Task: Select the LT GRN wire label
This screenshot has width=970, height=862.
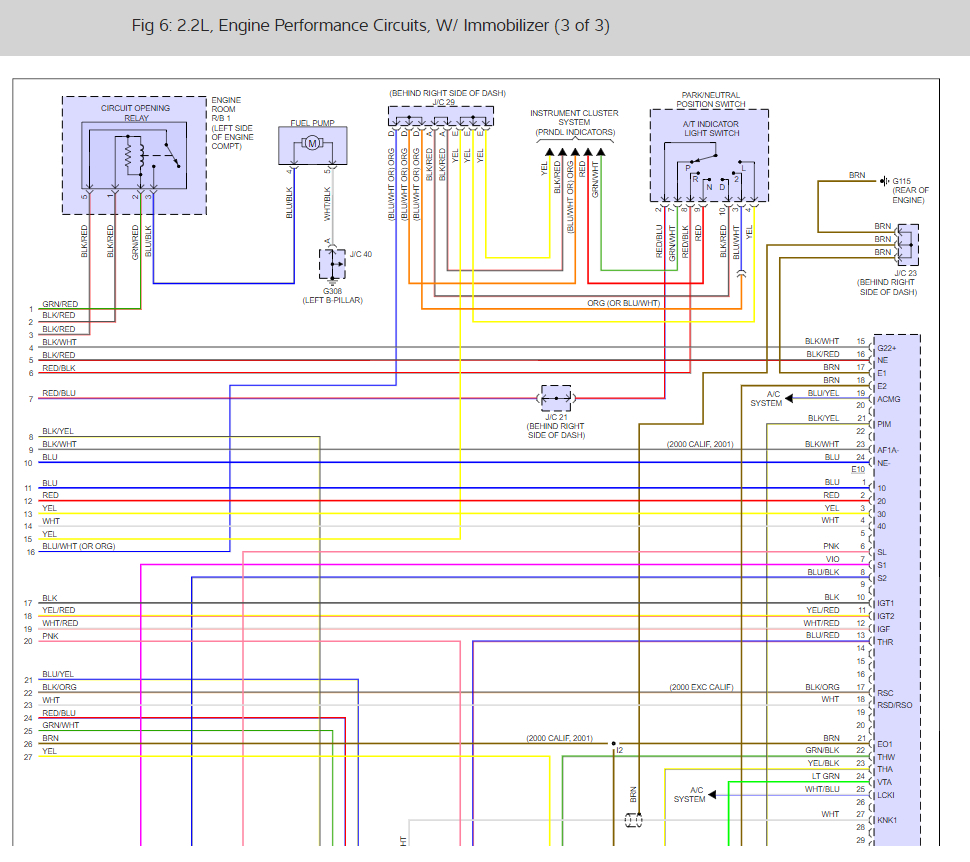Action: click(826, 776)
